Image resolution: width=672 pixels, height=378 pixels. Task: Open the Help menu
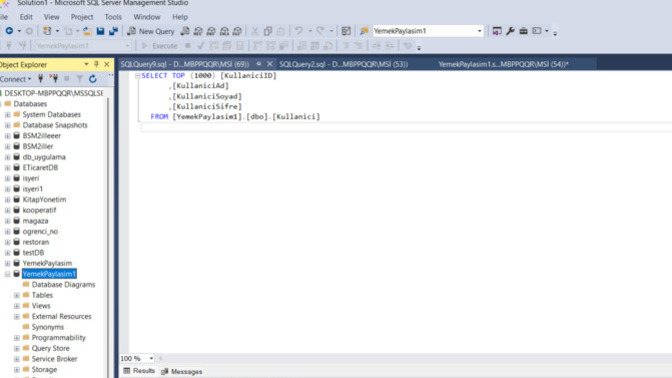point(180,17)
